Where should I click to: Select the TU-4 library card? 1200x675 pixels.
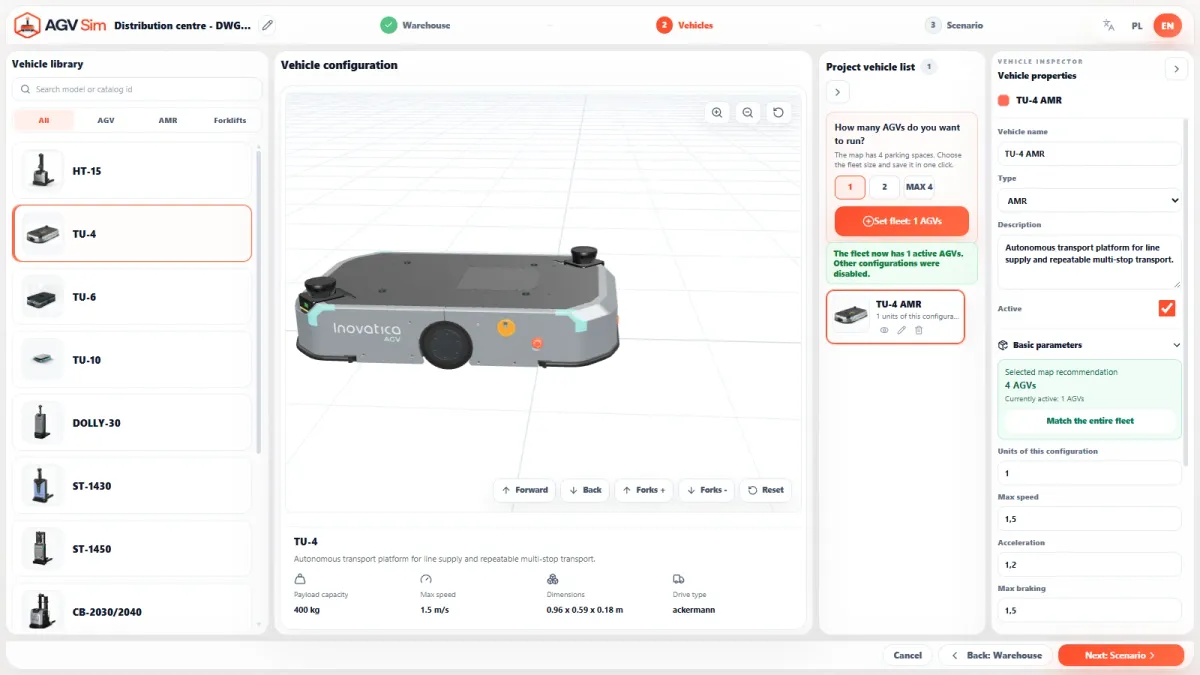point(132,234)
